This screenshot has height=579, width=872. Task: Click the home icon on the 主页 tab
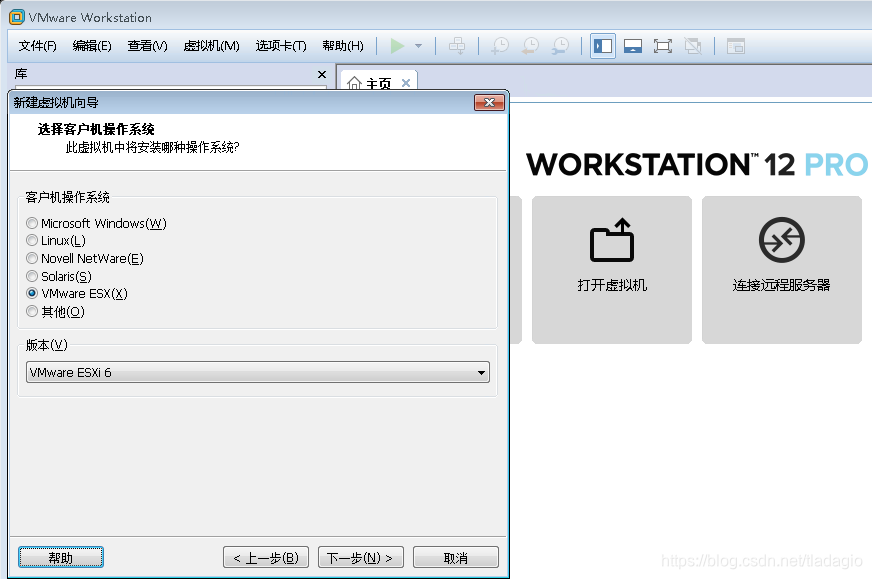click(354, 83)
